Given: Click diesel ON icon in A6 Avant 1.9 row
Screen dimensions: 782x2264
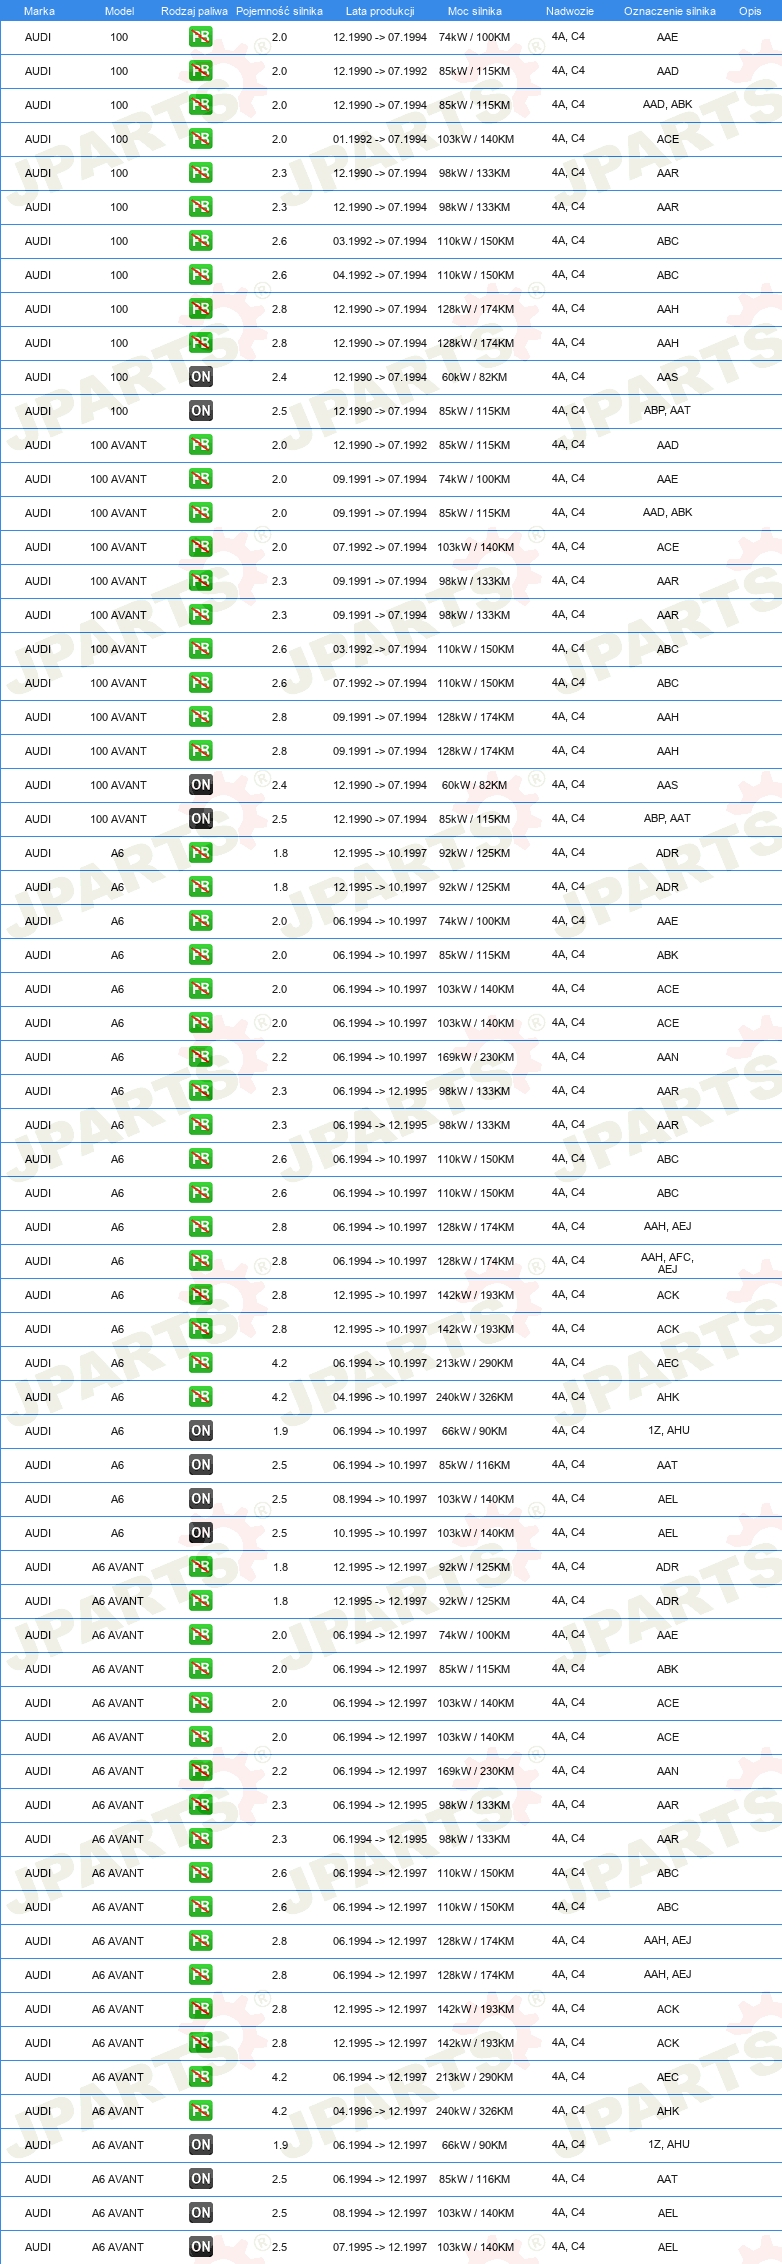Looking at the screenshot, I should pyautogui.click(x=201, y=2145).
